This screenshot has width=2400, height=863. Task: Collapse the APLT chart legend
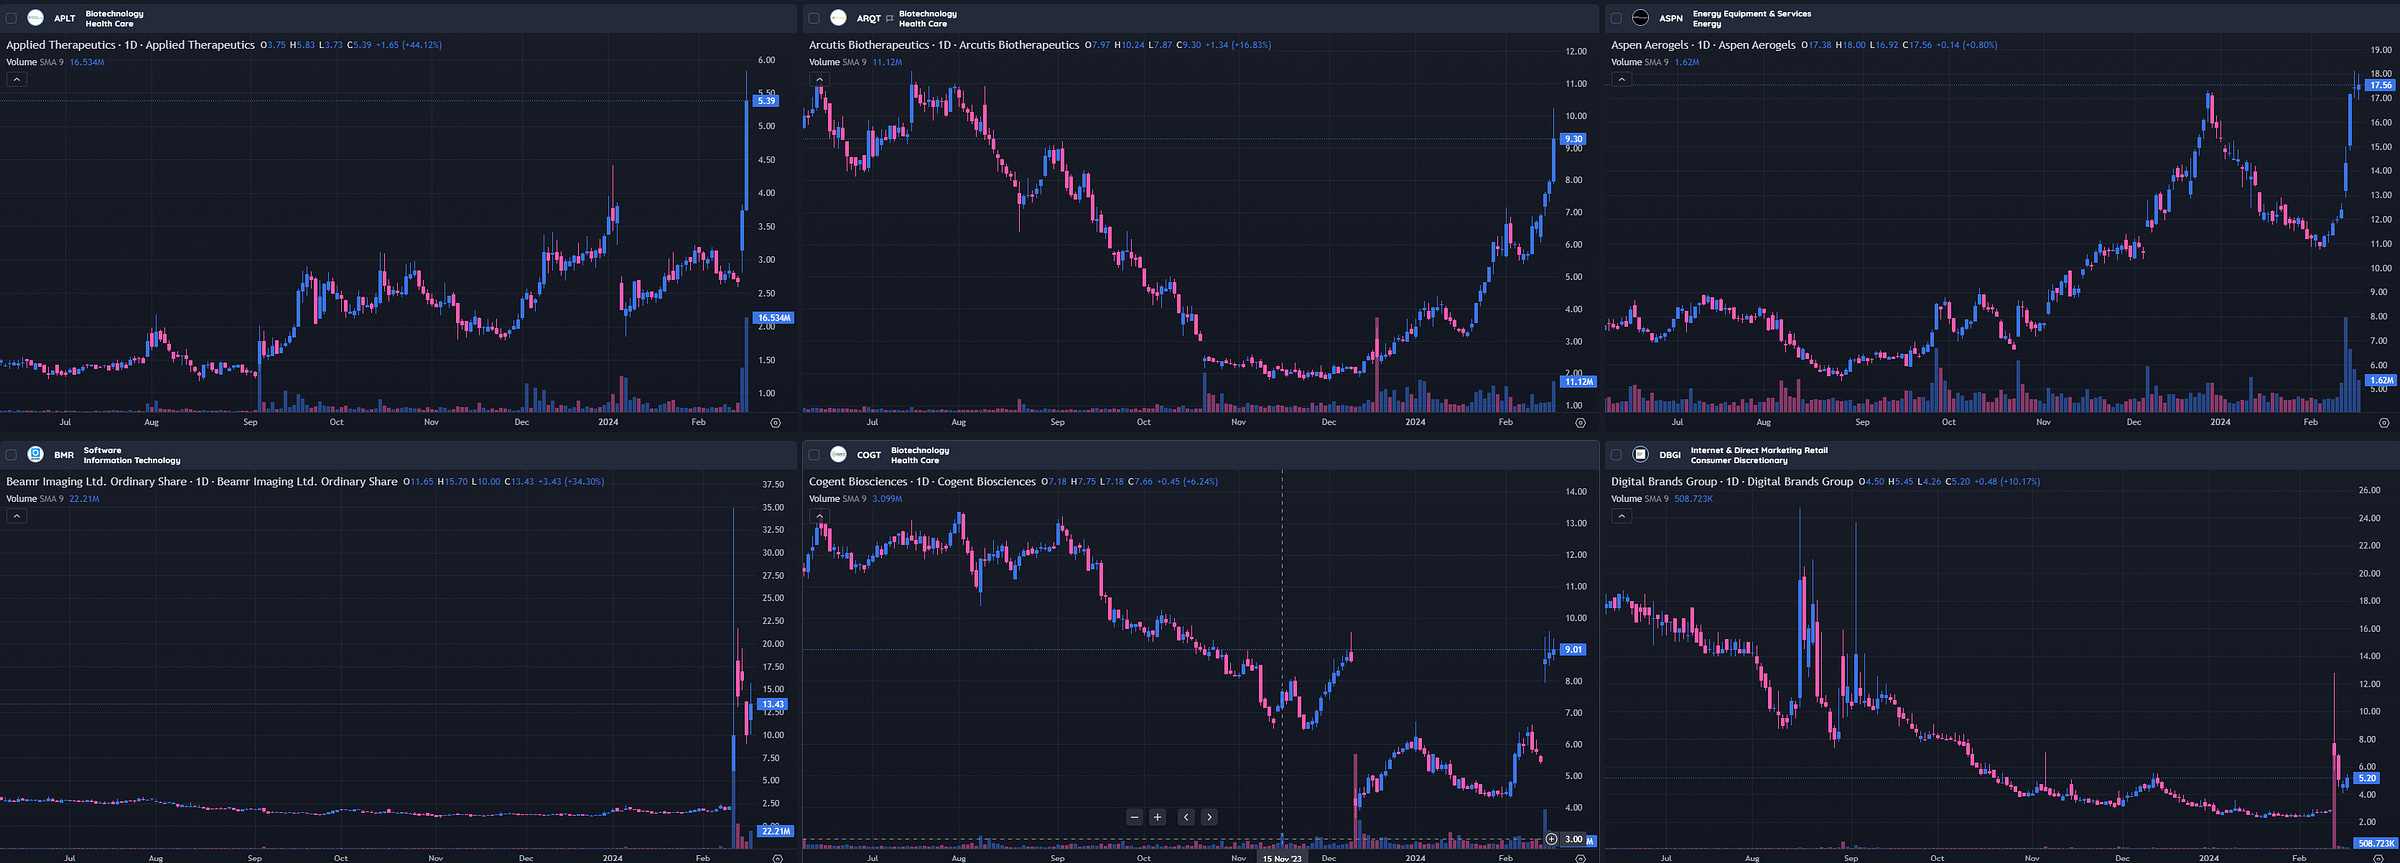(16, 79)
